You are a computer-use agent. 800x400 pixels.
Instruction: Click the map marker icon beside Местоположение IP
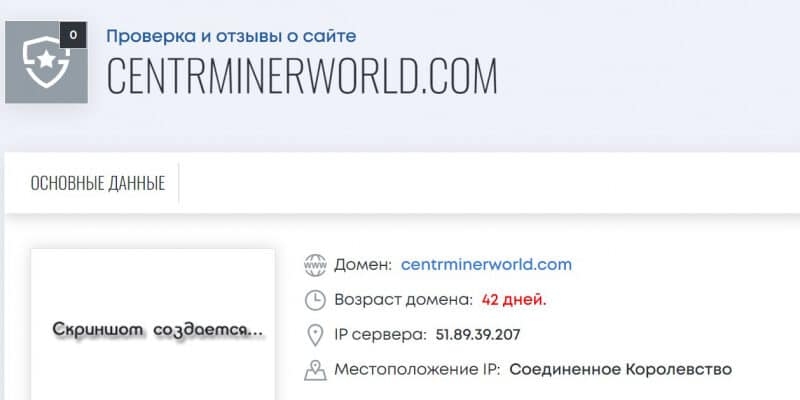(x=315, y=370)
